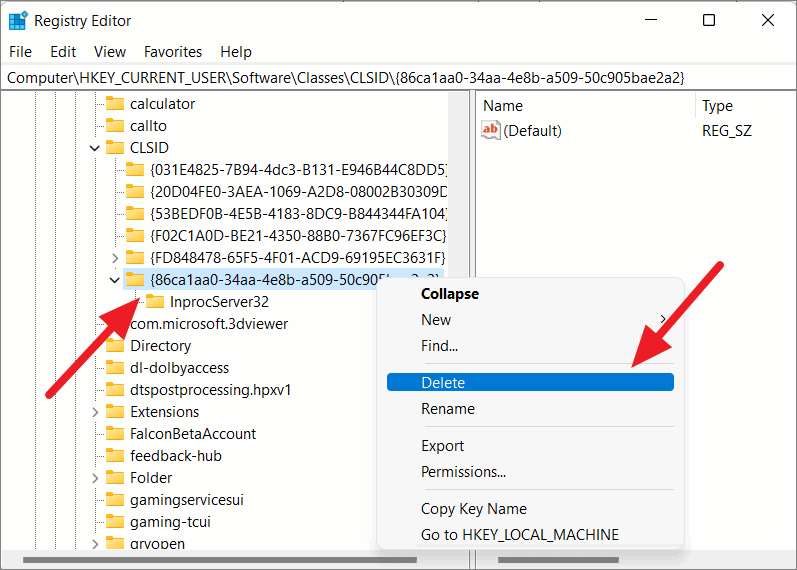Click folder icon of {F02C1A0D-BE21-4350 key
797x570 pixels.
coord(135,235)
